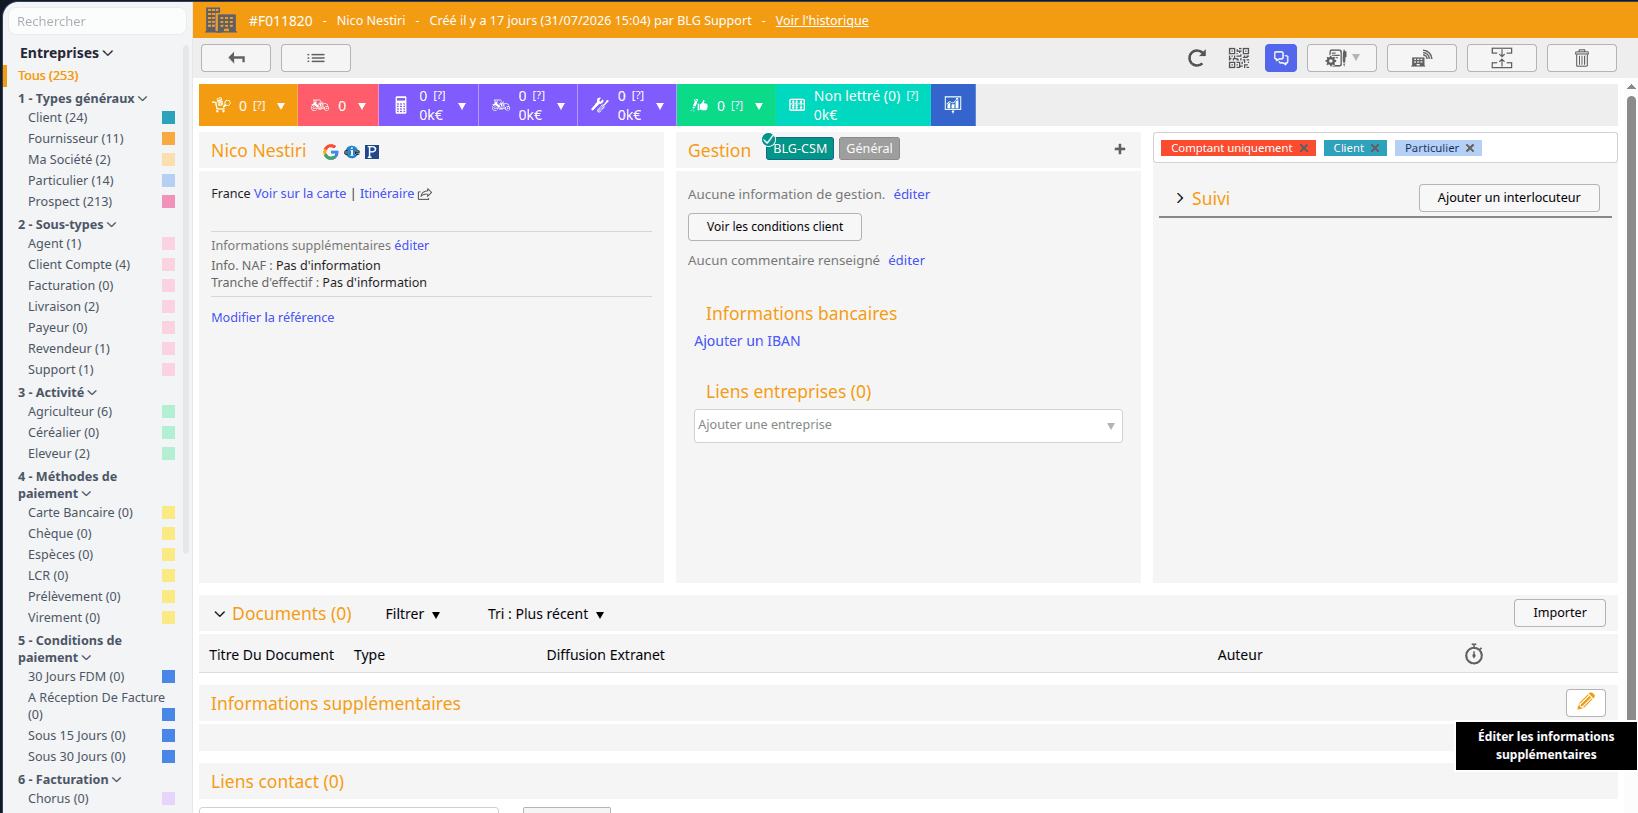This screenshot has height=813, width=1638.
Task: Click the merge records toolbar button
Action: pos(1502,58)
